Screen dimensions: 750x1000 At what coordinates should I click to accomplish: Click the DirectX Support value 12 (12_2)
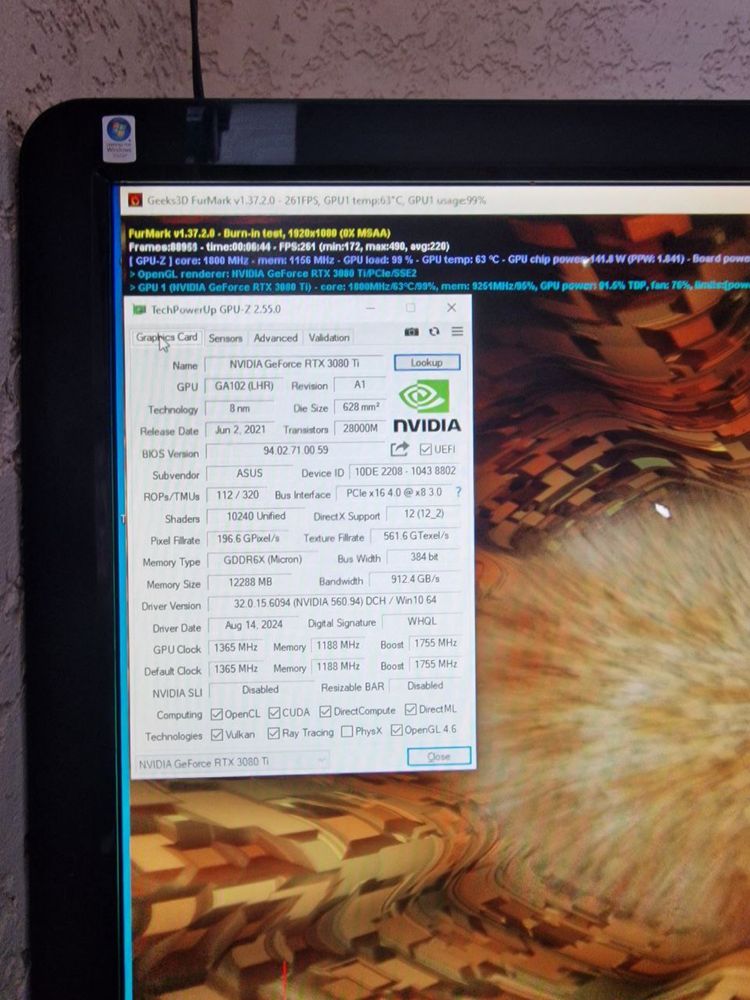pos(423,514)
